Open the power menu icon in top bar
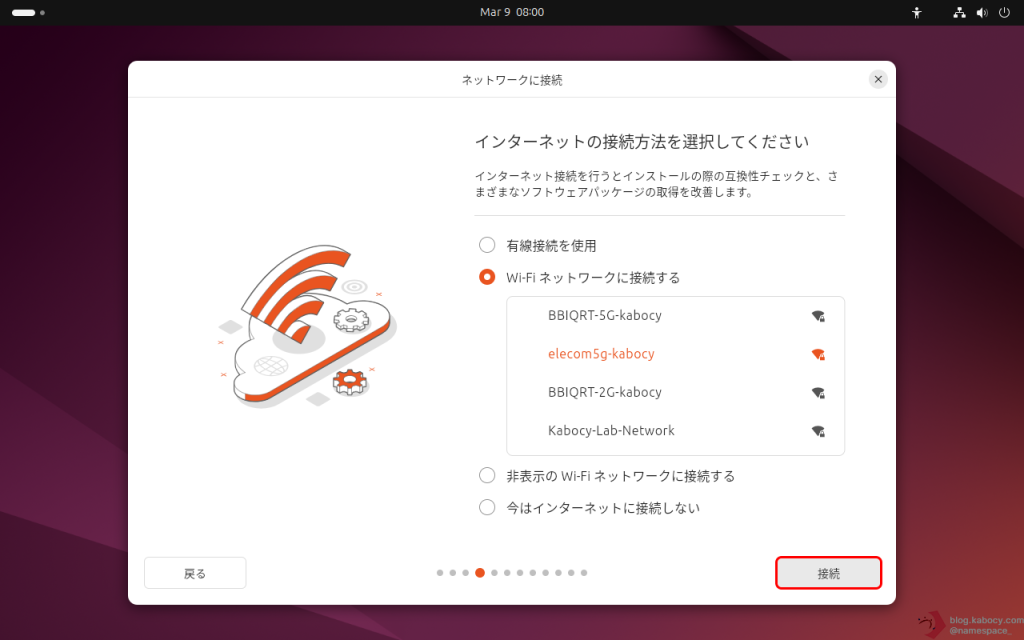 [x=1004, y=13]
